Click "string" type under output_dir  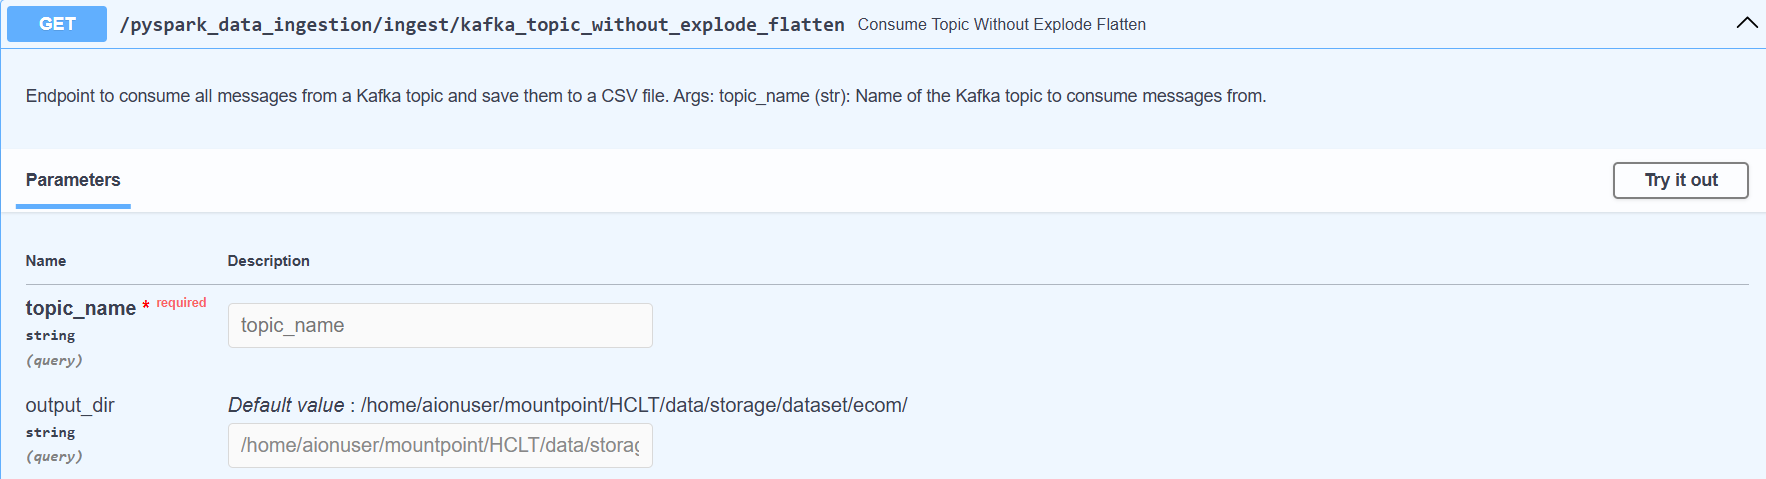[x=50, y=433]
